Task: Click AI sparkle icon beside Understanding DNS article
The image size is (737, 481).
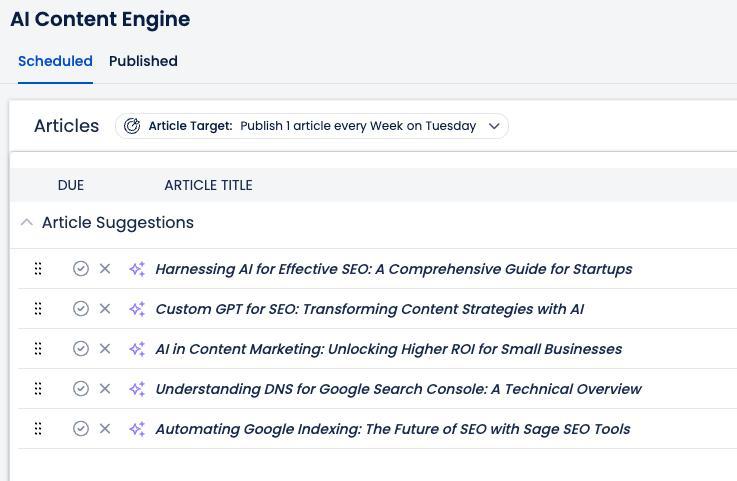Action: [x=137, y=389]
